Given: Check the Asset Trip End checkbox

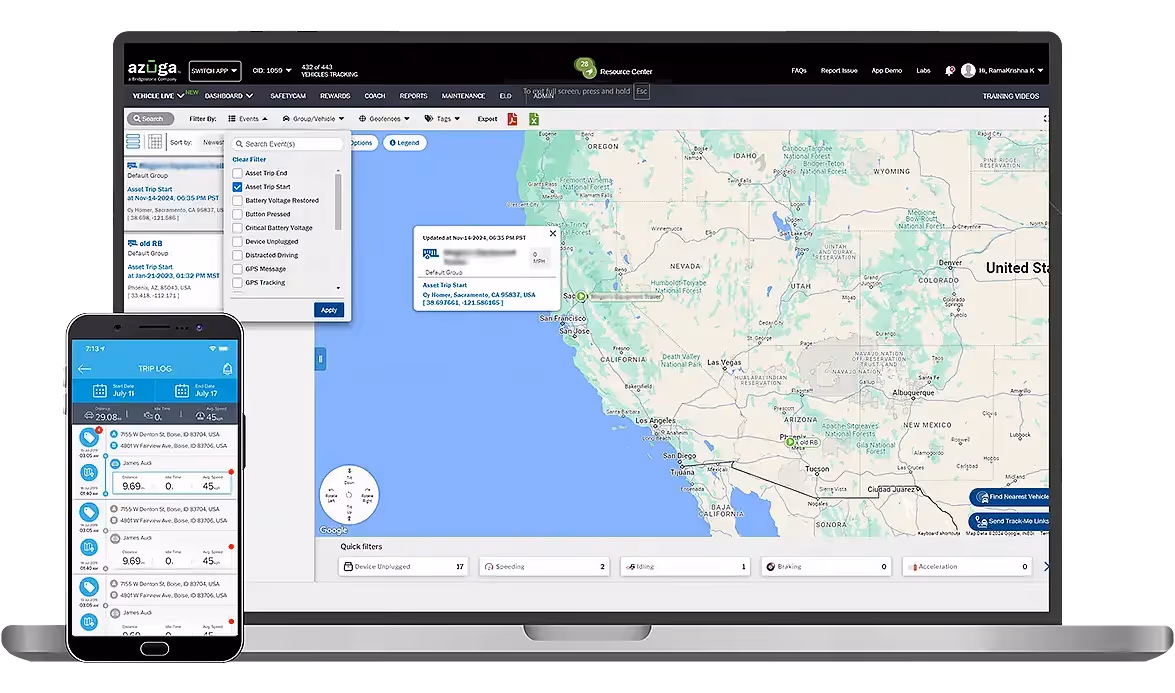Looking at the screenshot, I should [238, 173].
